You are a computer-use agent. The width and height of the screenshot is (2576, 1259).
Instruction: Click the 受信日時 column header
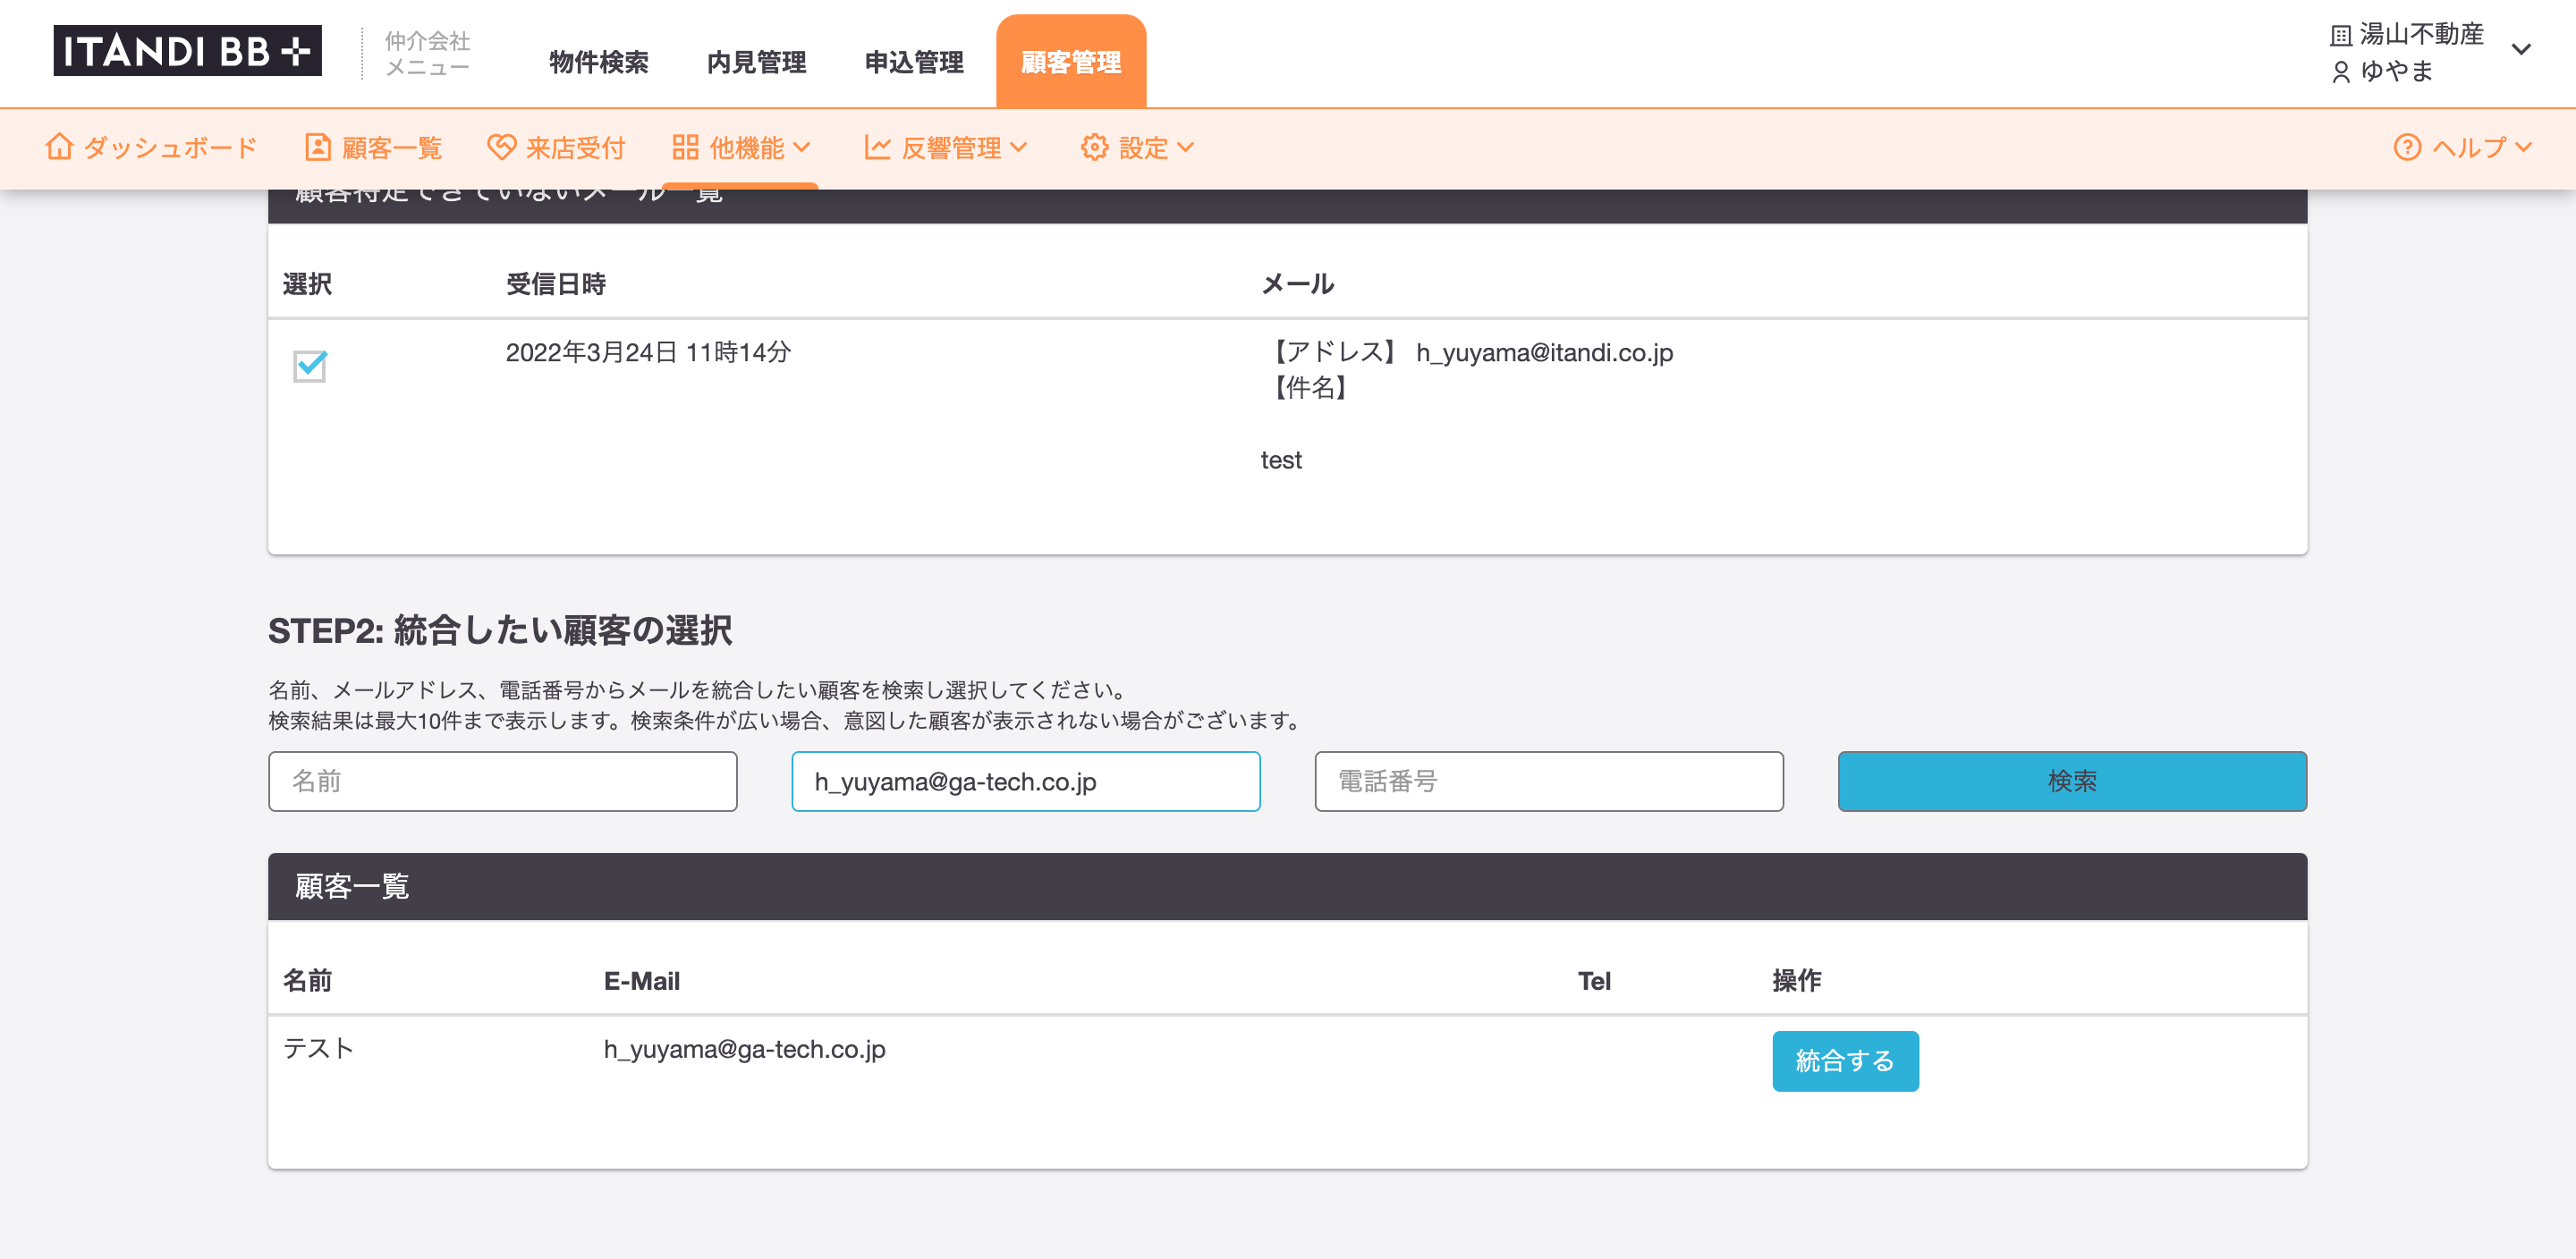point(555,284)
